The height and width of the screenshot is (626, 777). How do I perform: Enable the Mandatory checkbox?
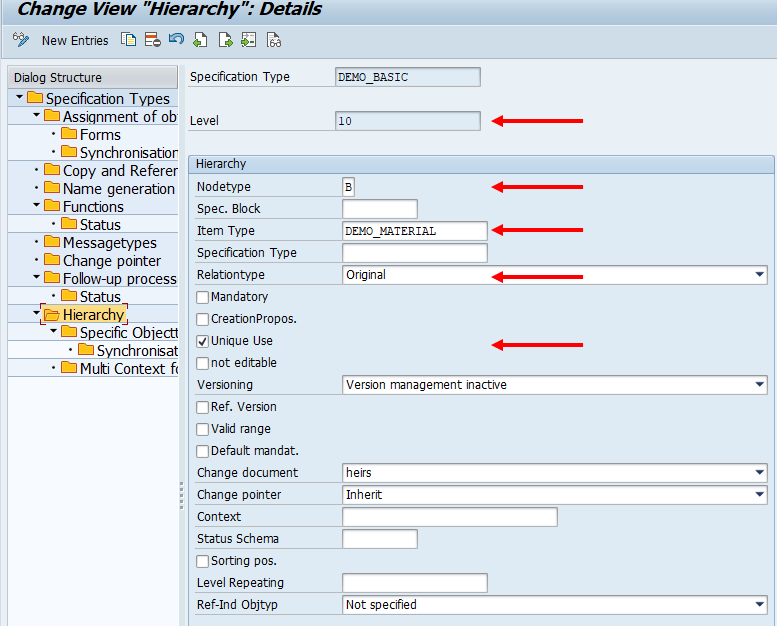[203, 297]
